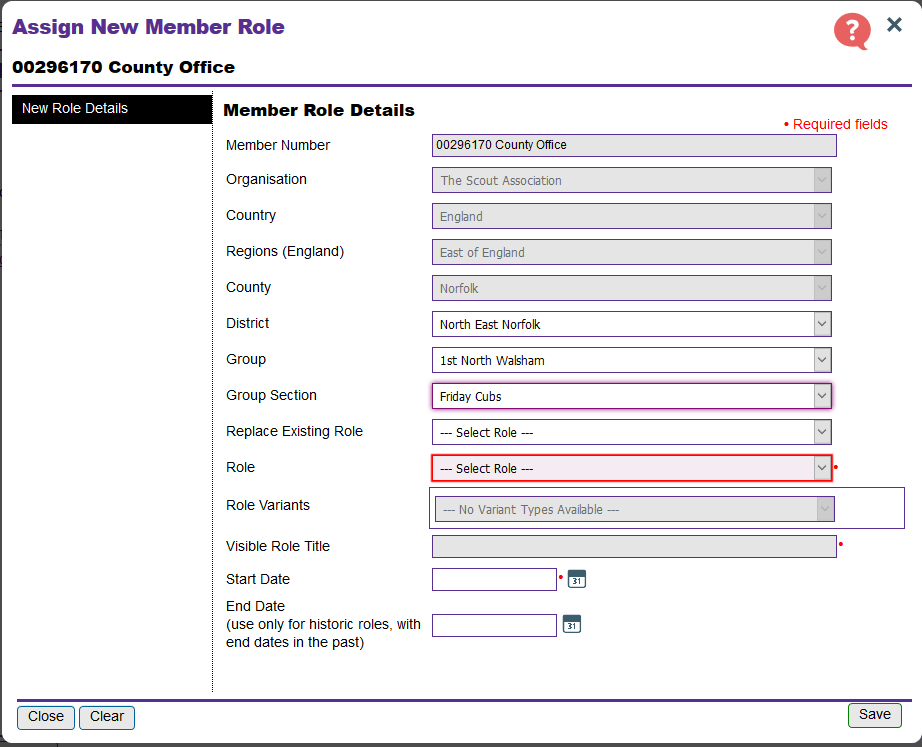Screen dimensions: 922x747
Task: Click the End Date input field
Action: tap(494, 625)
